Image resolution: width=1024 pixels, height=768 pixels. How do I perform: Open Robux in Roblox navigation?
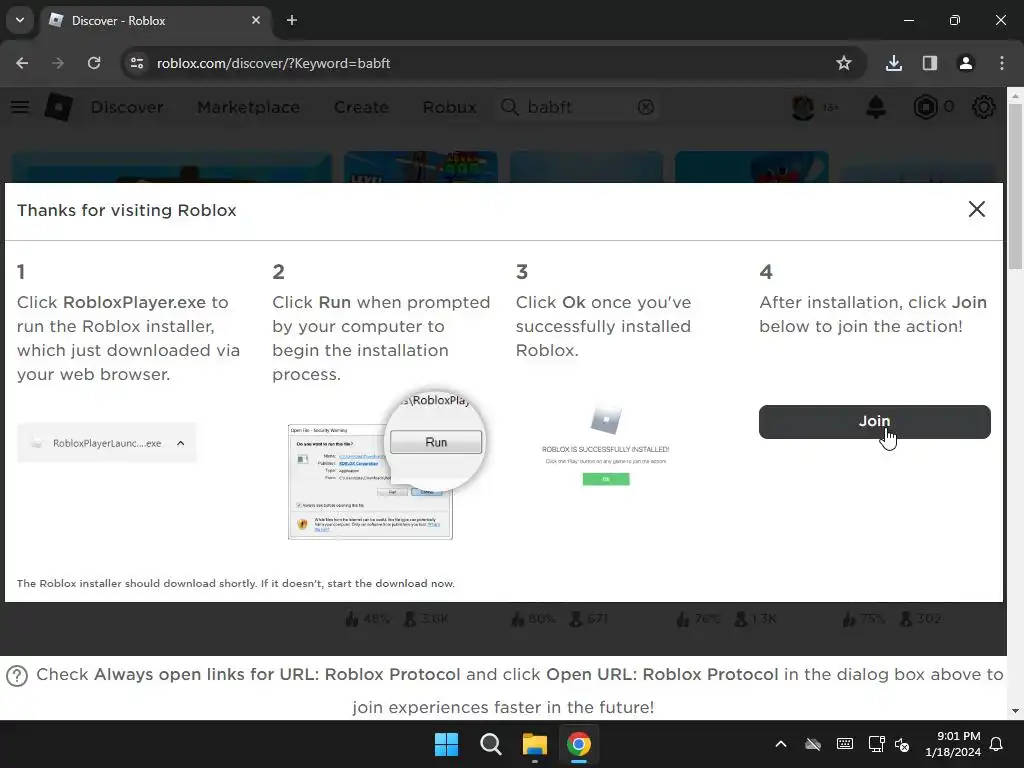click(449, 107)
